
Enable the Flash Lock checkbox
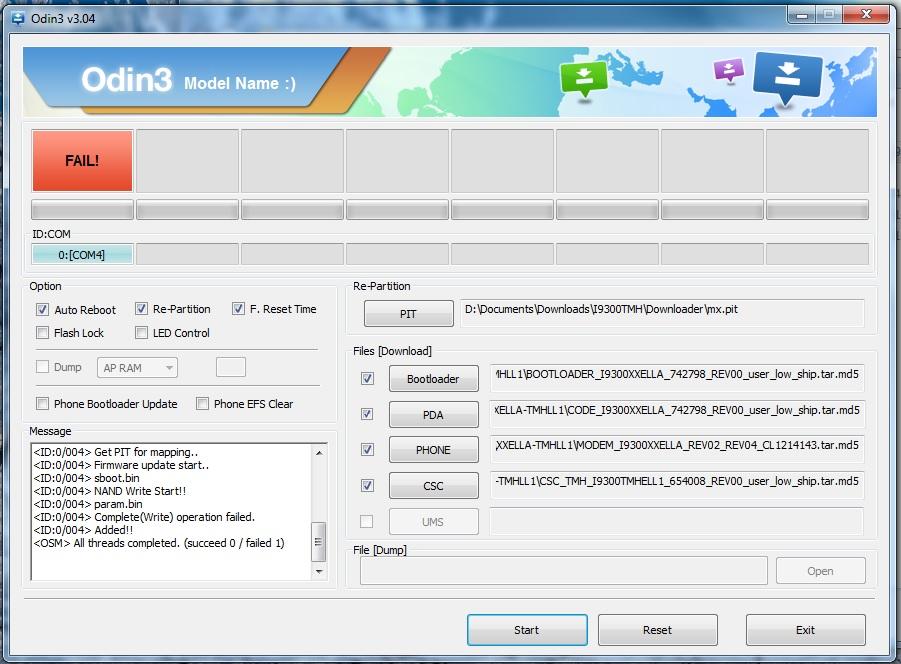point(42,333)
